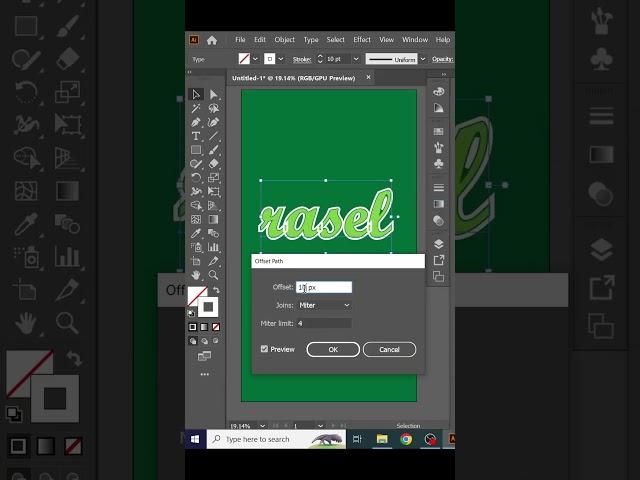Open the Layers panel icon
This screenshot has width=640, height=480.
tap(439, 244)
